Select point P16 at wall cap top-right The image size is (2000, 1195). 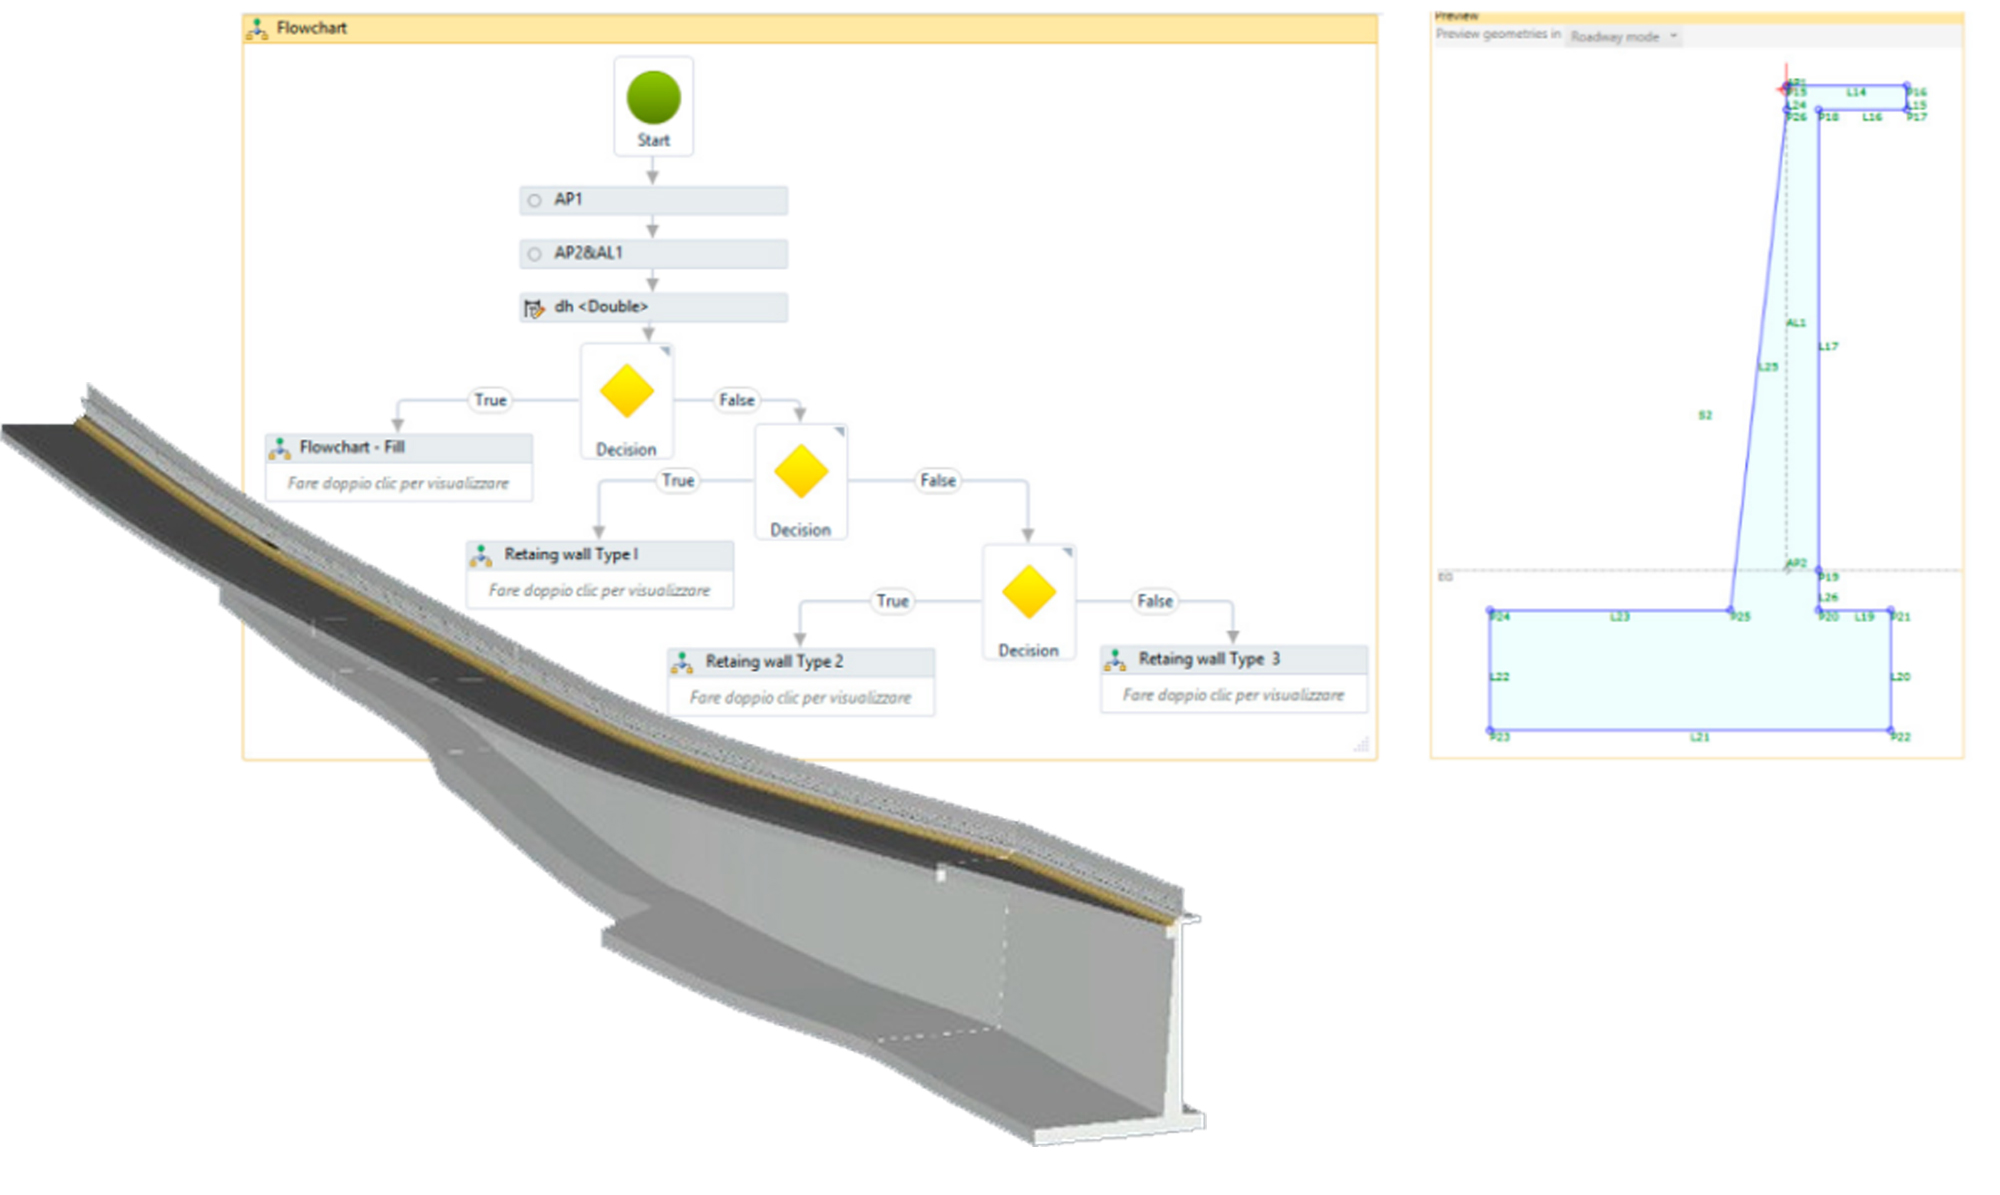1907,87
